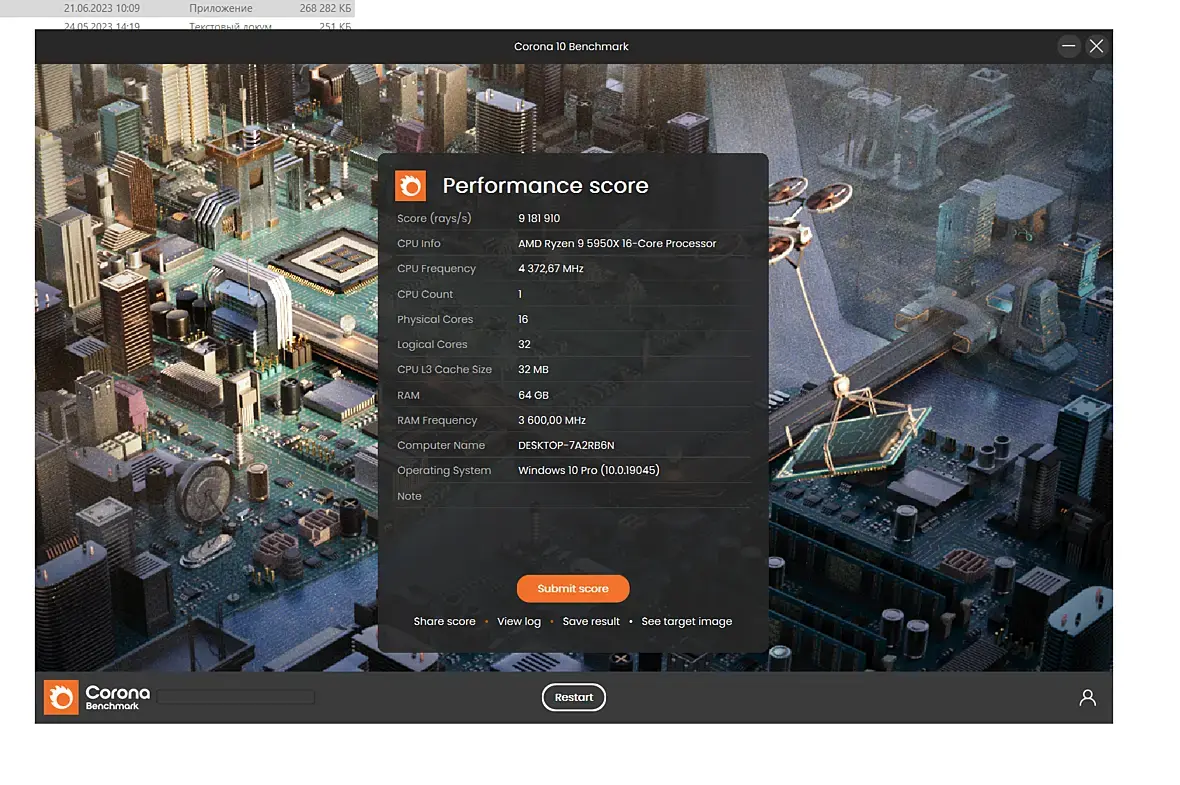1180x785 pixels.
Task: Open the See target image link
Action: [x=686, y=622]
